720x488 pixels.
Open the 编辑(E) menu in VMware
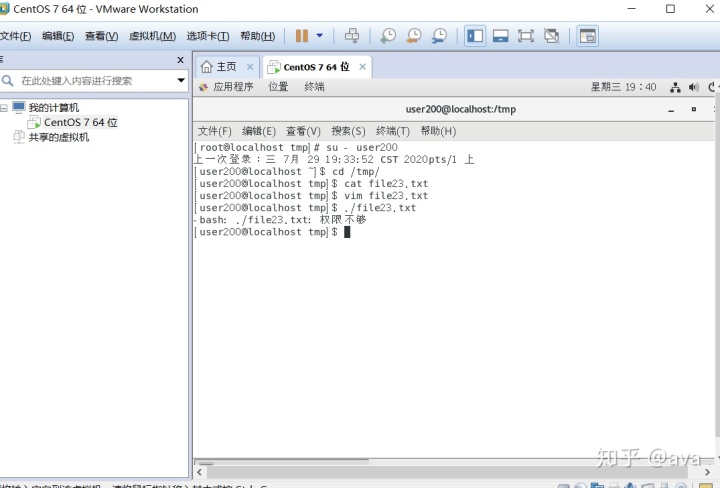[x=58, y=36]
